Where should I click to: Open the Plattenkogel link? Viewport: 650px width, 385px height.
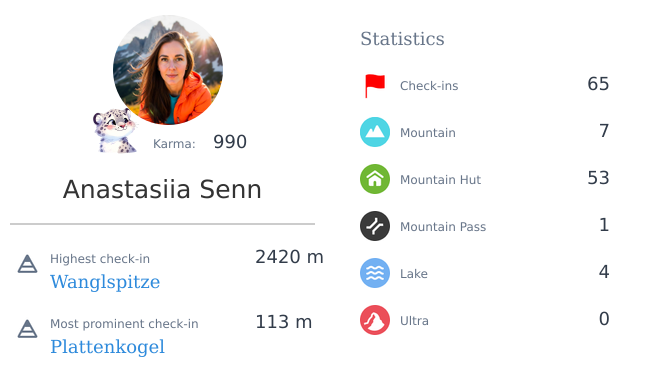pos(107,347)
